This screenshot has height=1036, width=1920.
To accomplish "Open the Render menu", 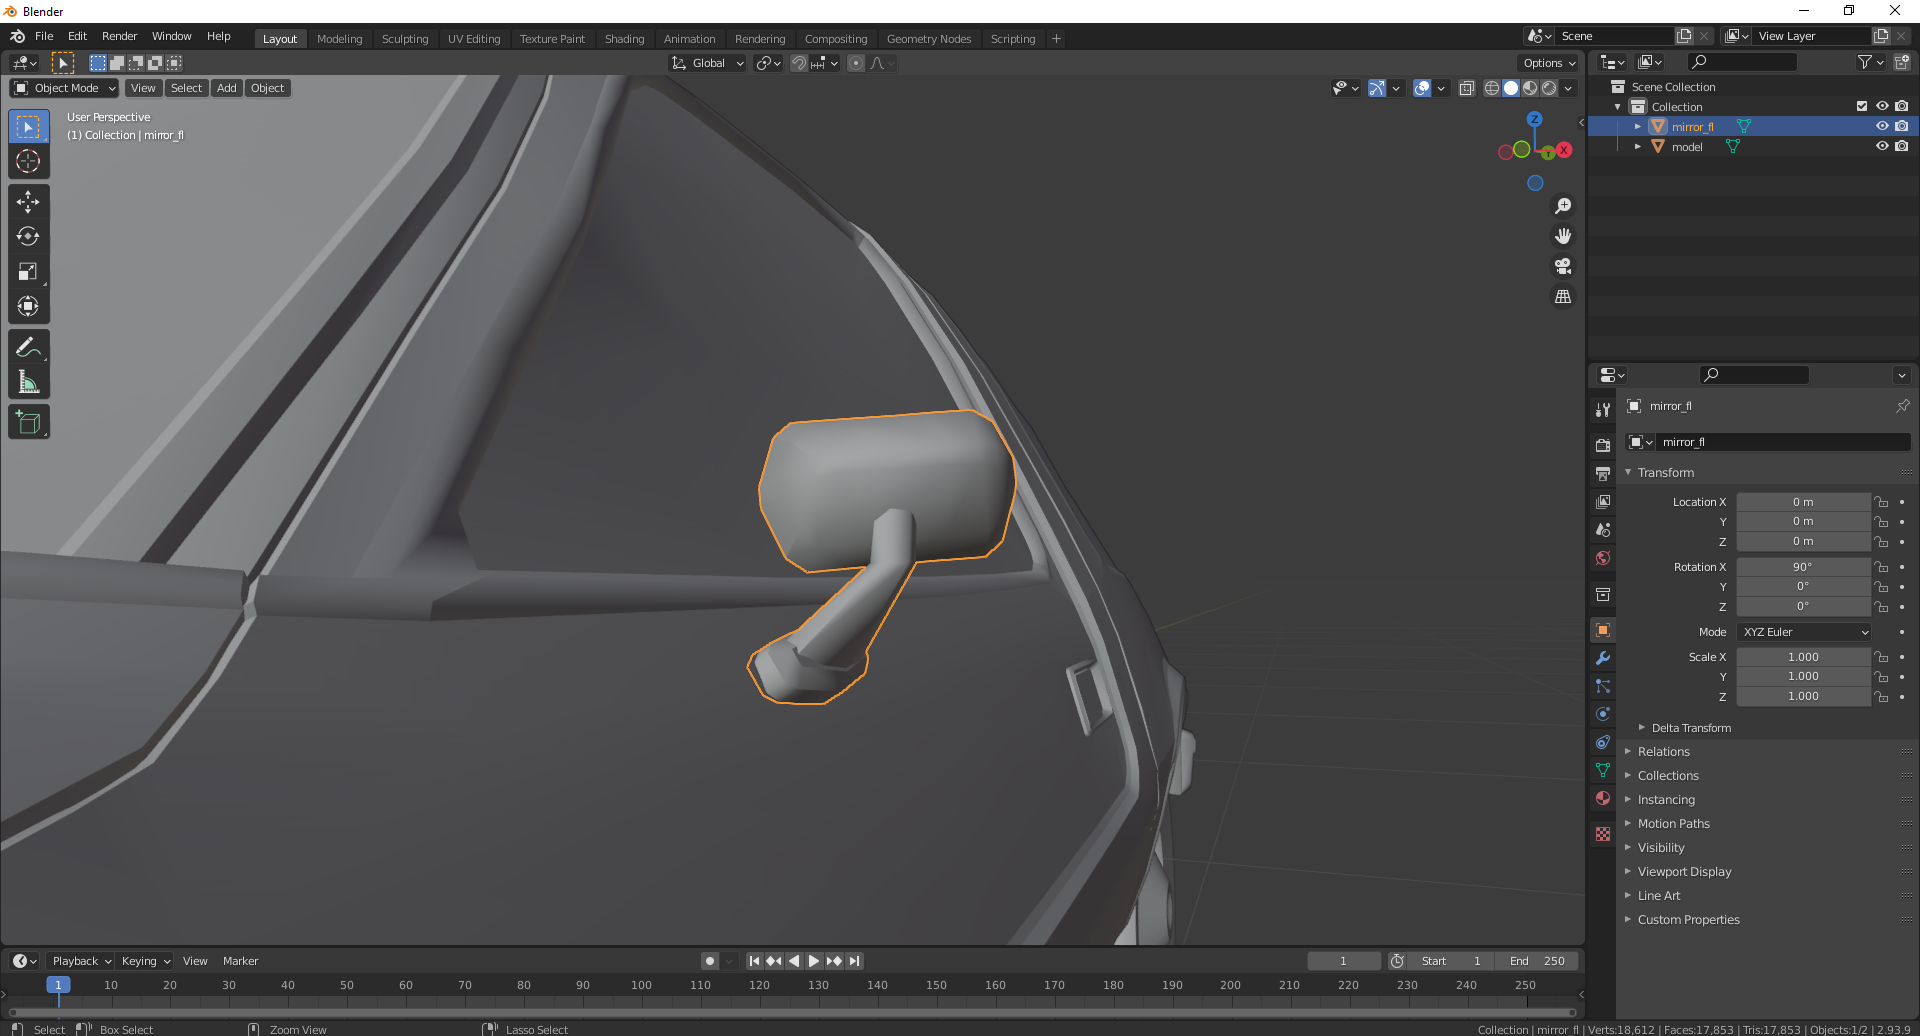I will tap(119, 36).
